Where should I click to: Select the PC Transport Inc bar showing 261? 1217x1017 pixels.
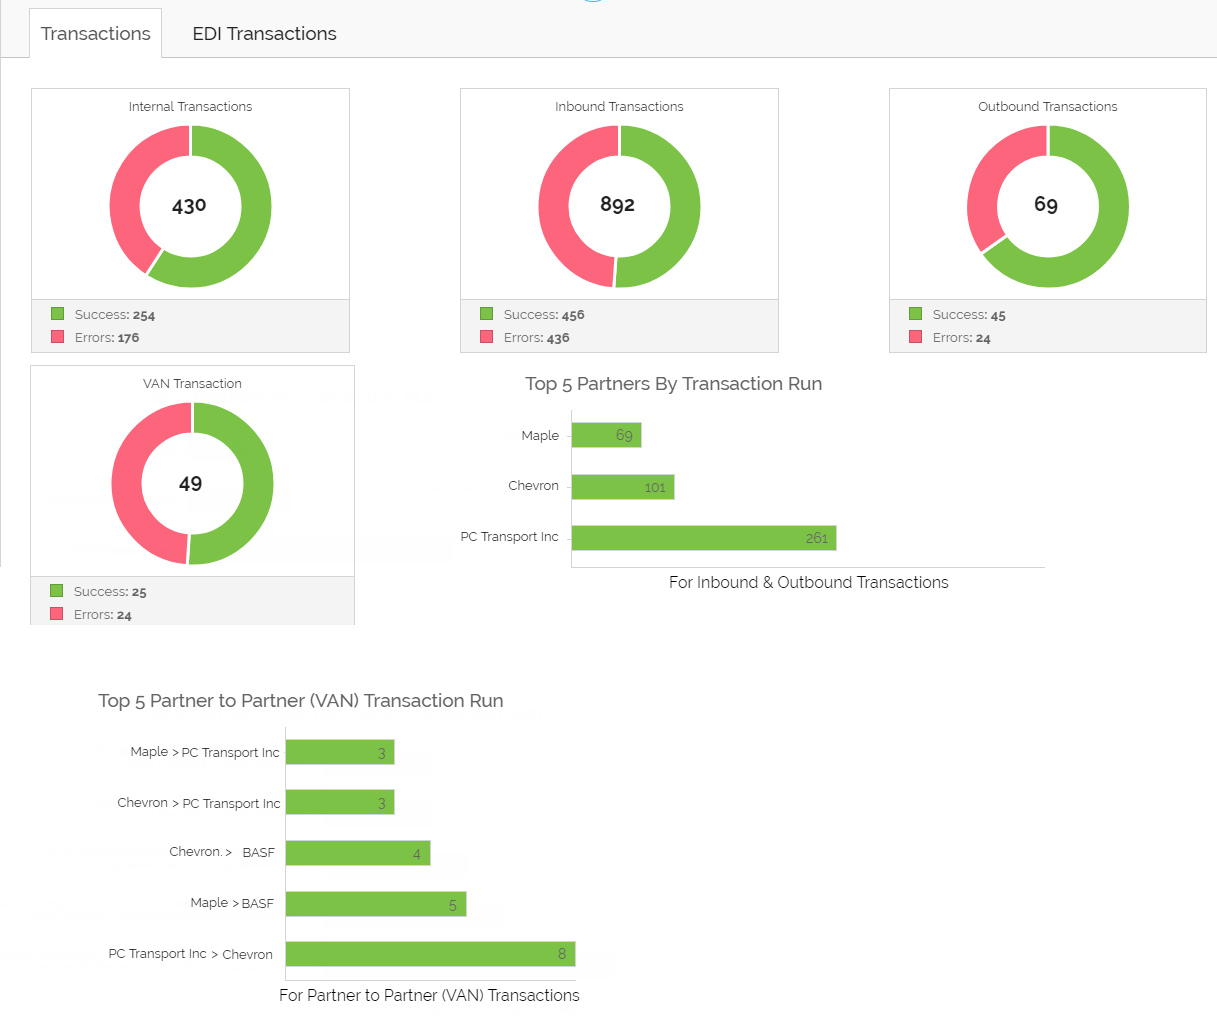tap(703, 538)
